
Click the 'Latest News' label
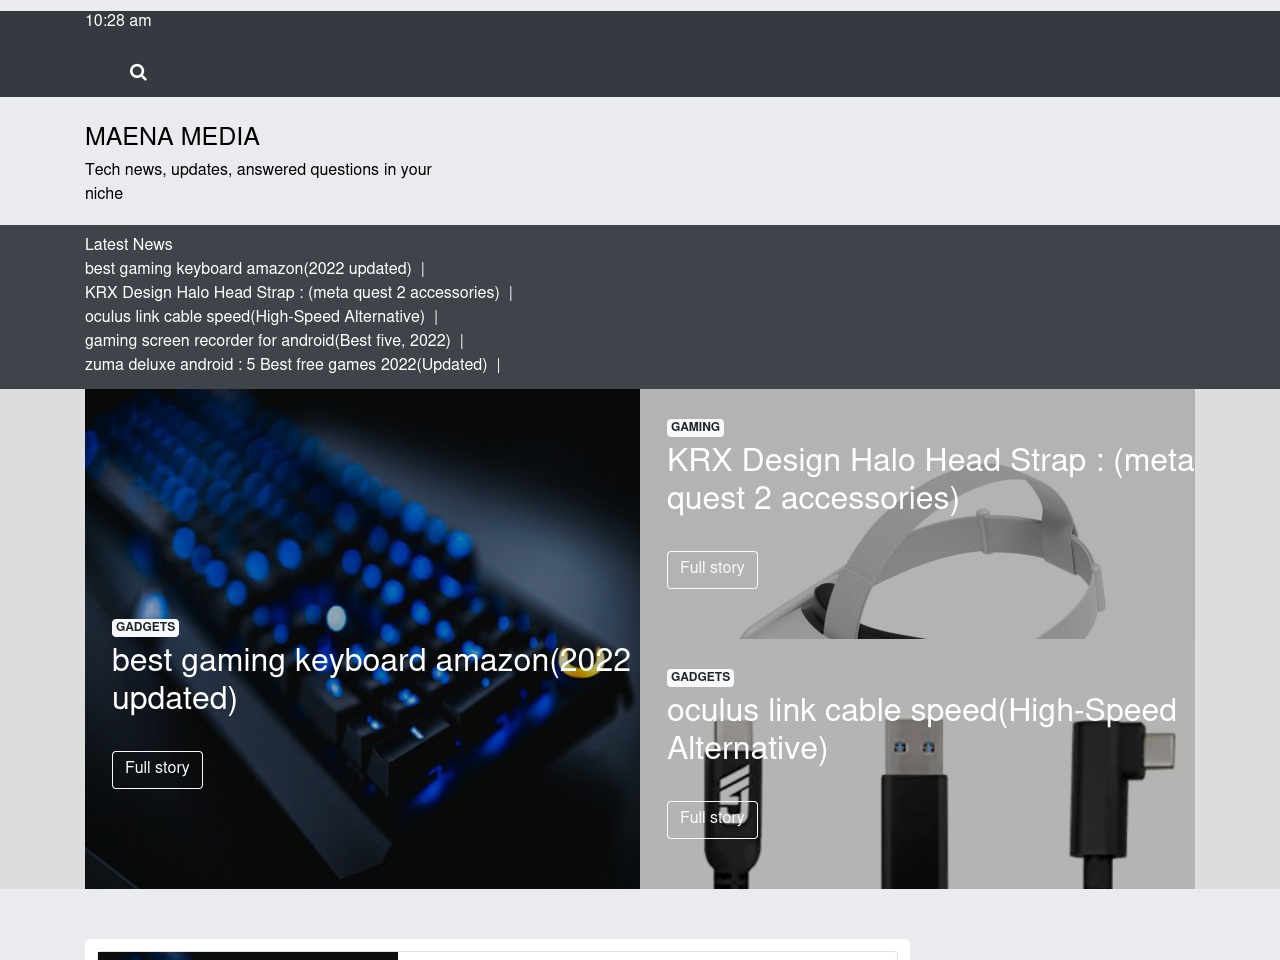click(128, 245)
